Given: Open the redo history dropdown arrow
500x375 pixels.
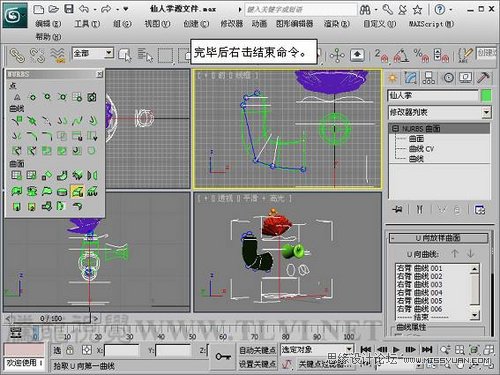Looking at the screenshot, I should pyautogui.click(x=117, y=9).
